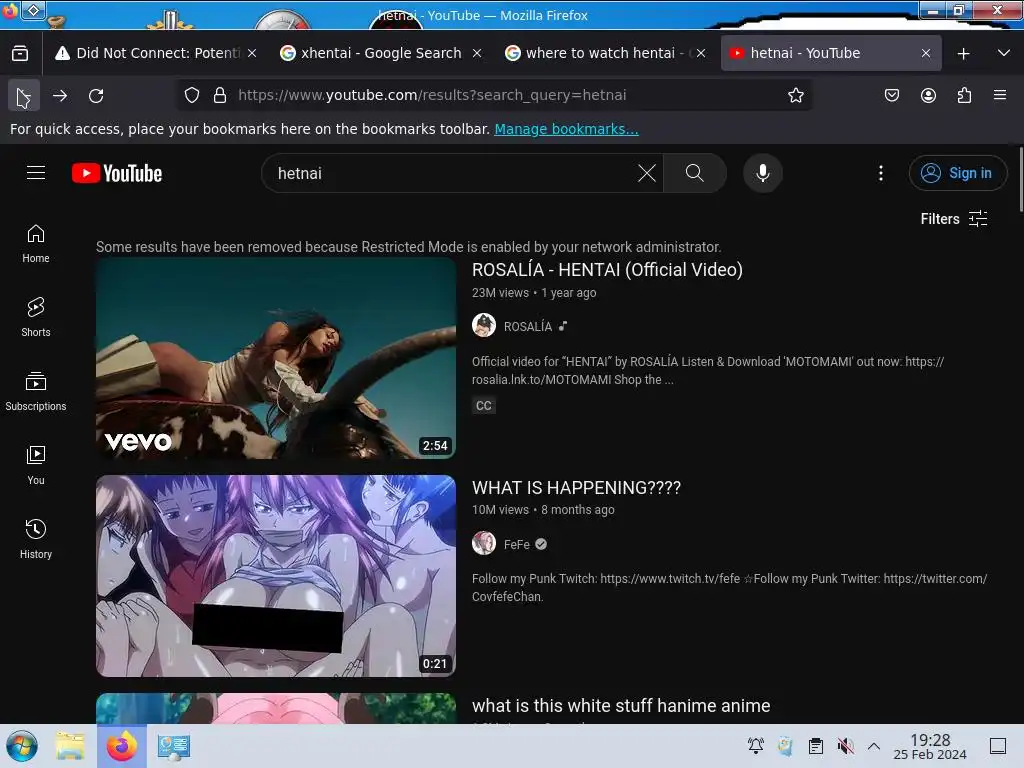Open the file manager taskbar icon
Screen dimensions: 1024x768
pyautogui.click(x=70, y=746)
